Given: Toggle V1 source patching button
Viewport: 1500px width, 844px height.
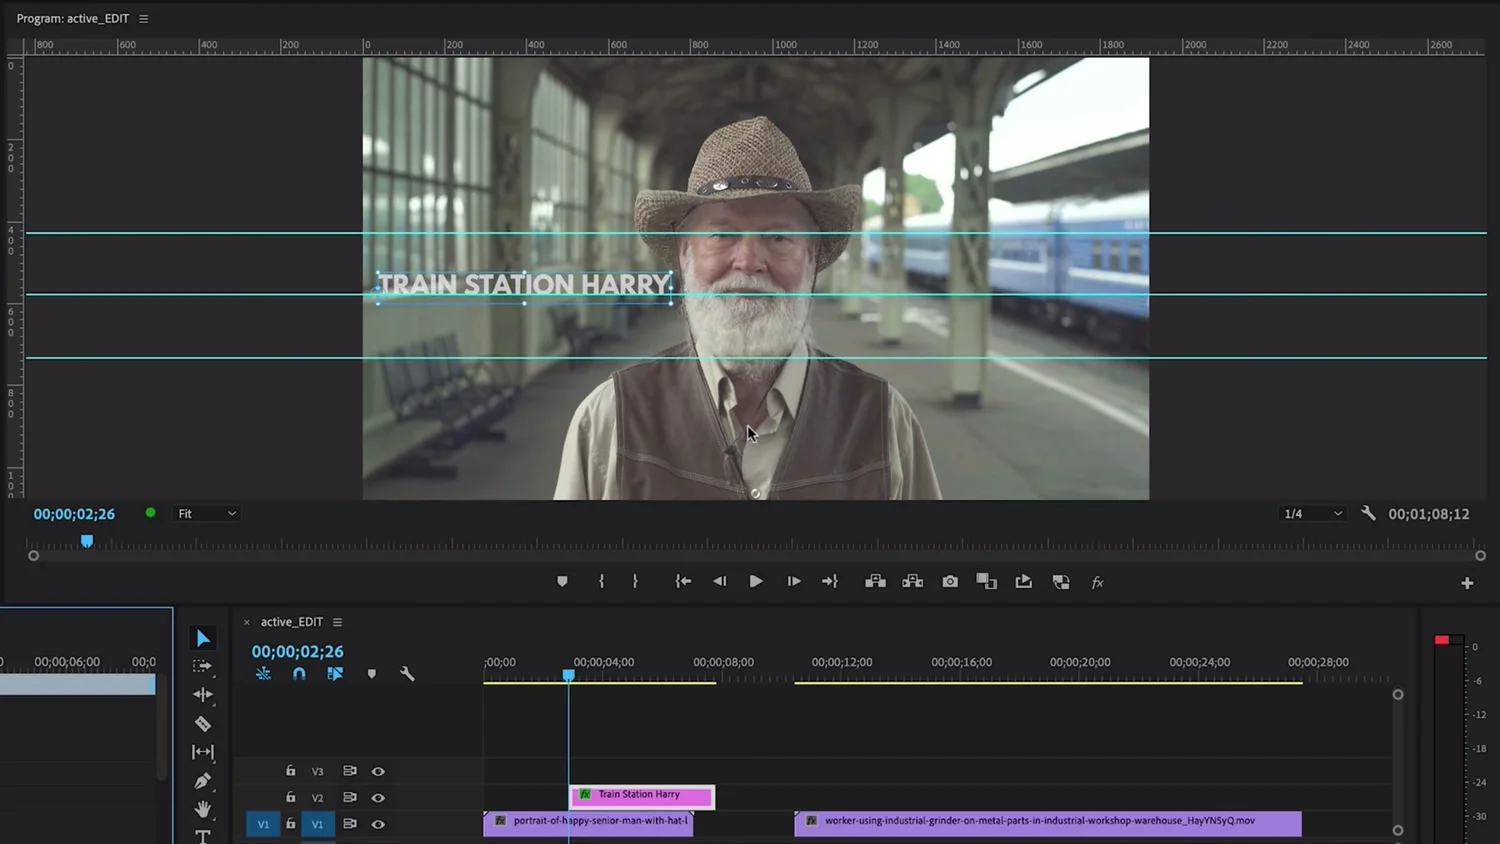Looking at the screenshot, I should pos(263,824).
